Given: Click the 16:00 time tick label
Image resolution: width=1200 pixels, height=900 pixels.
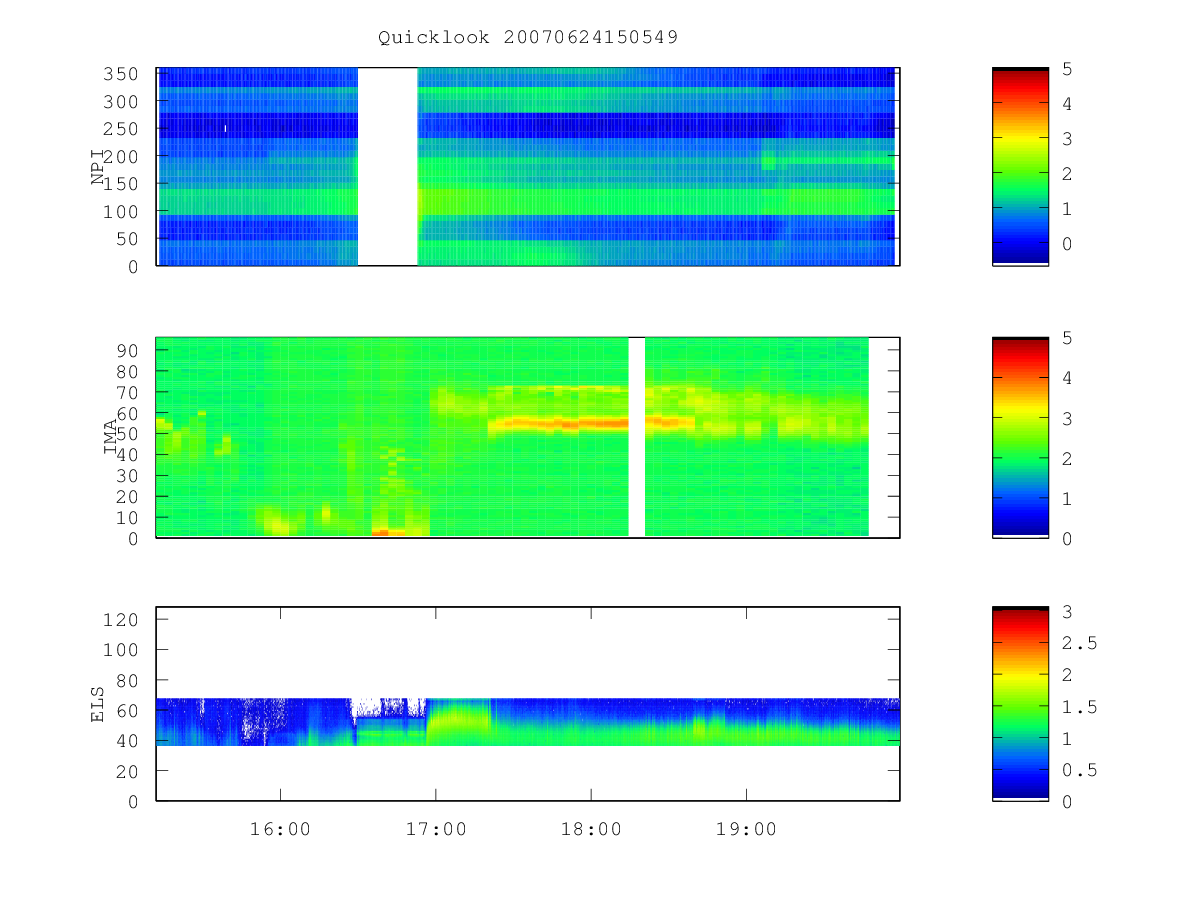Looking at the screenshot, I should [x=280, y=829].
